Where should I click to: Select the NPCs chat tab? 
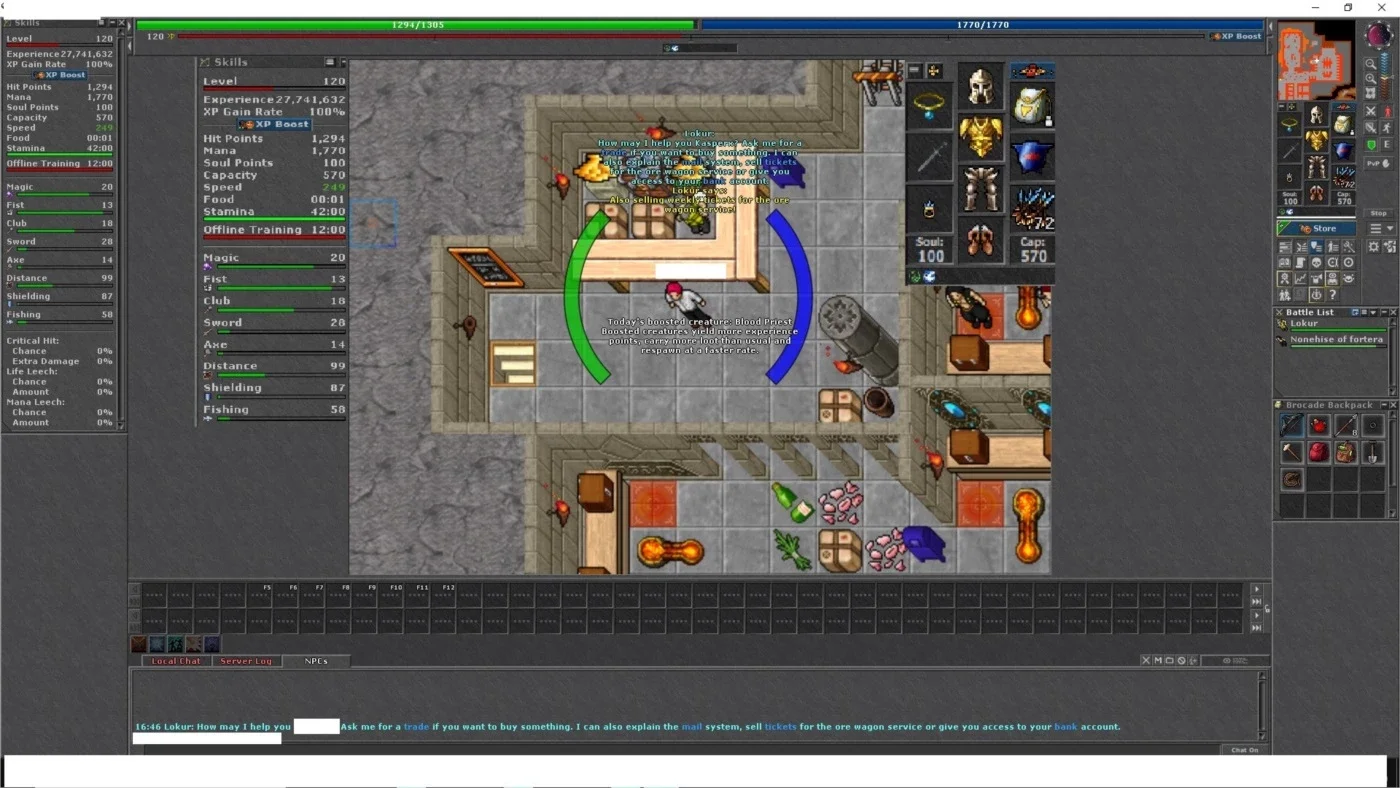pos(316,661)
